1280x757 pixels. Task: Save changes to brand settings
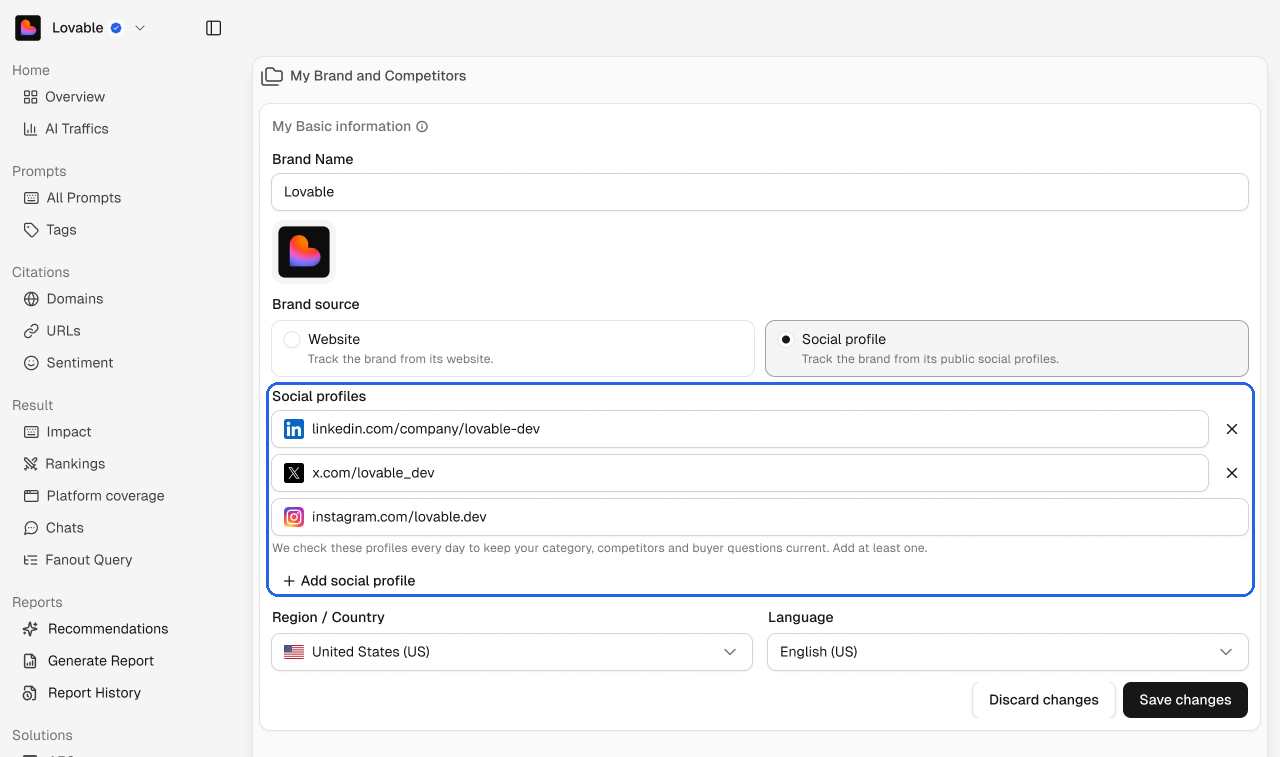(1185, 700)
